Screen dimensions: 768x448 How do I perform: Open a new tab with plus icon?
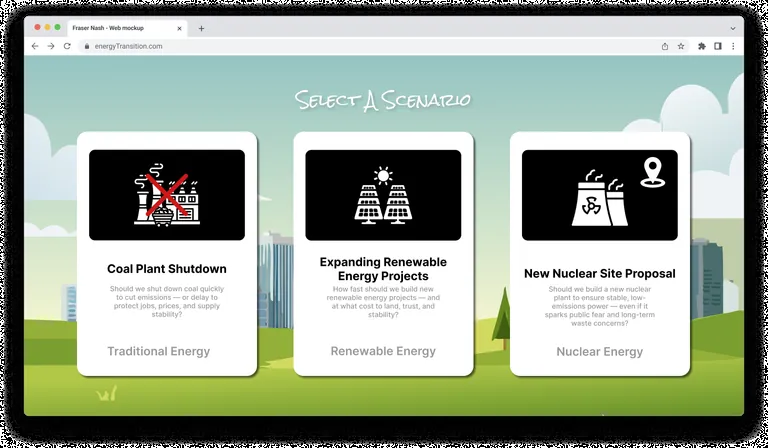click(201, 28)
